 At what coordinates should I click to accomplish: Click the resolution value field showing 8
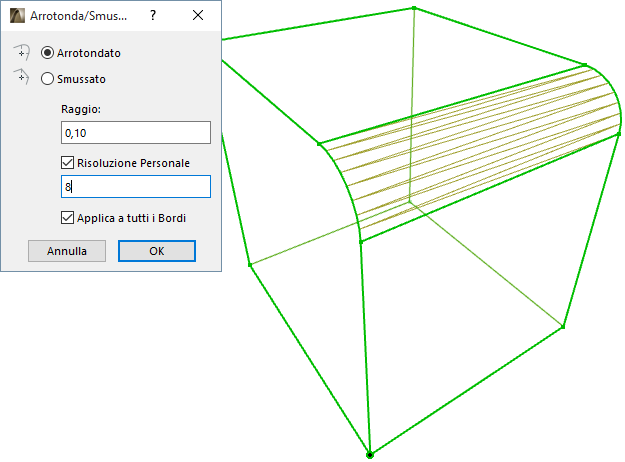136,187
